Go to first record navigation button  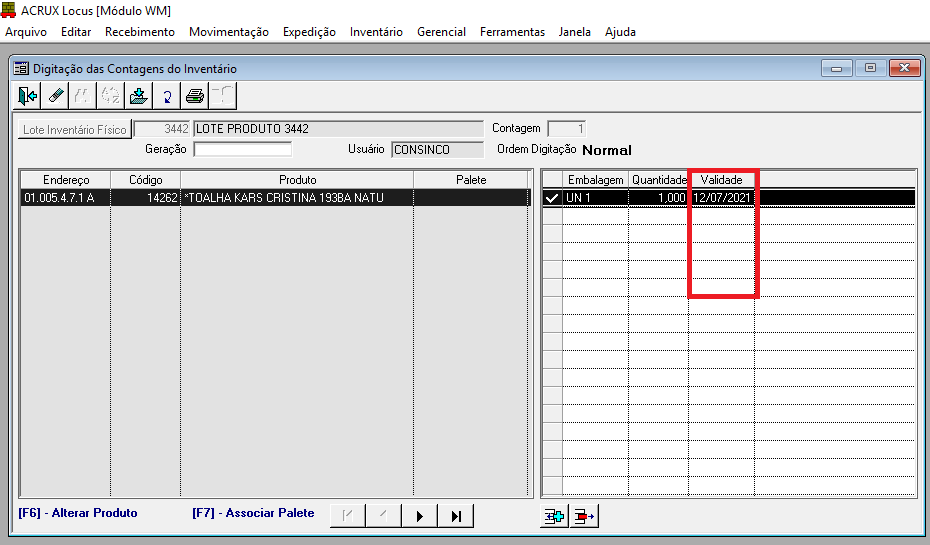[348, 516]
